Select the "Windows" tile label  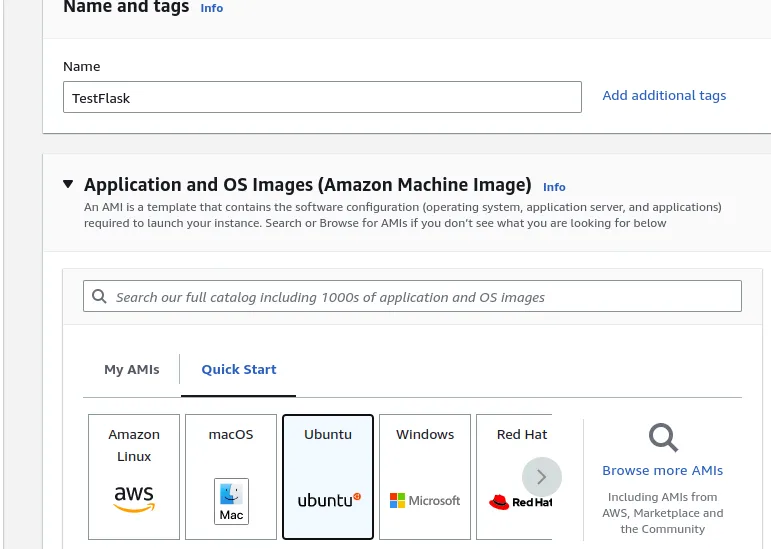[x=425, y=434]
